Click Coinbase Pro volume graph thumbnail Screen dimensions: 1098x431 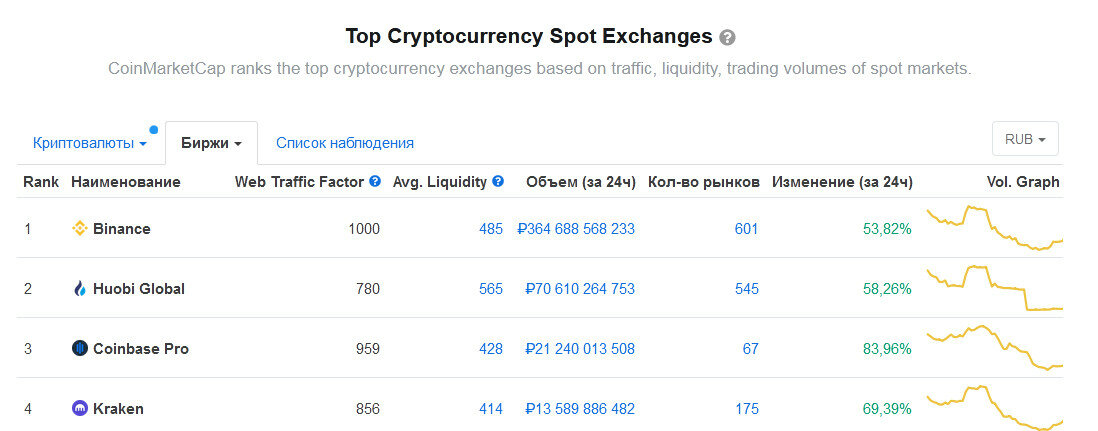click(x=995, y=348)
